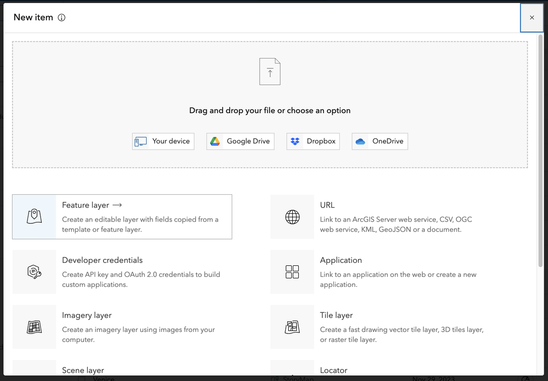Click the Dropbox logo icon

tap(295, 141)
